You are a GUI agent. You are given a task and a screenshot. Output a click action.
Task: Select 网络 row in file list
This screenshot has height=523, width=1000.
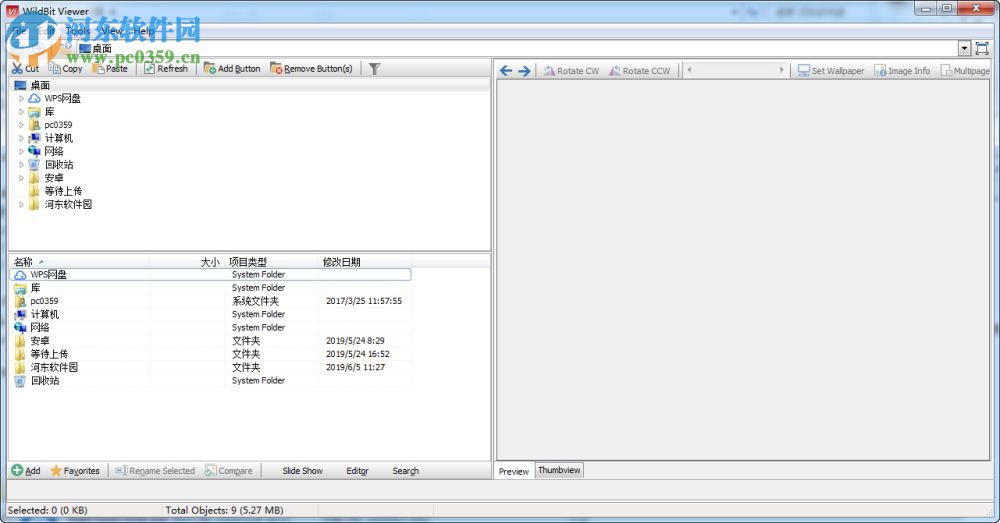[x=210, y=327]
